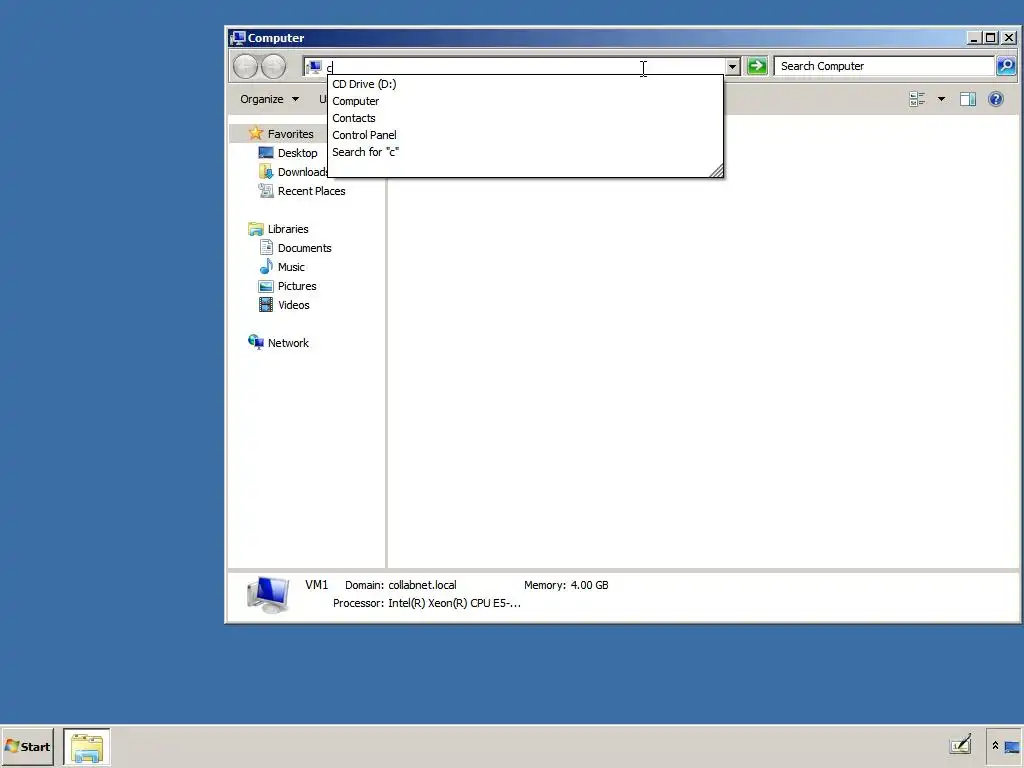
Task: Click the Favorites star icon
Action: [x=255, y=133]
